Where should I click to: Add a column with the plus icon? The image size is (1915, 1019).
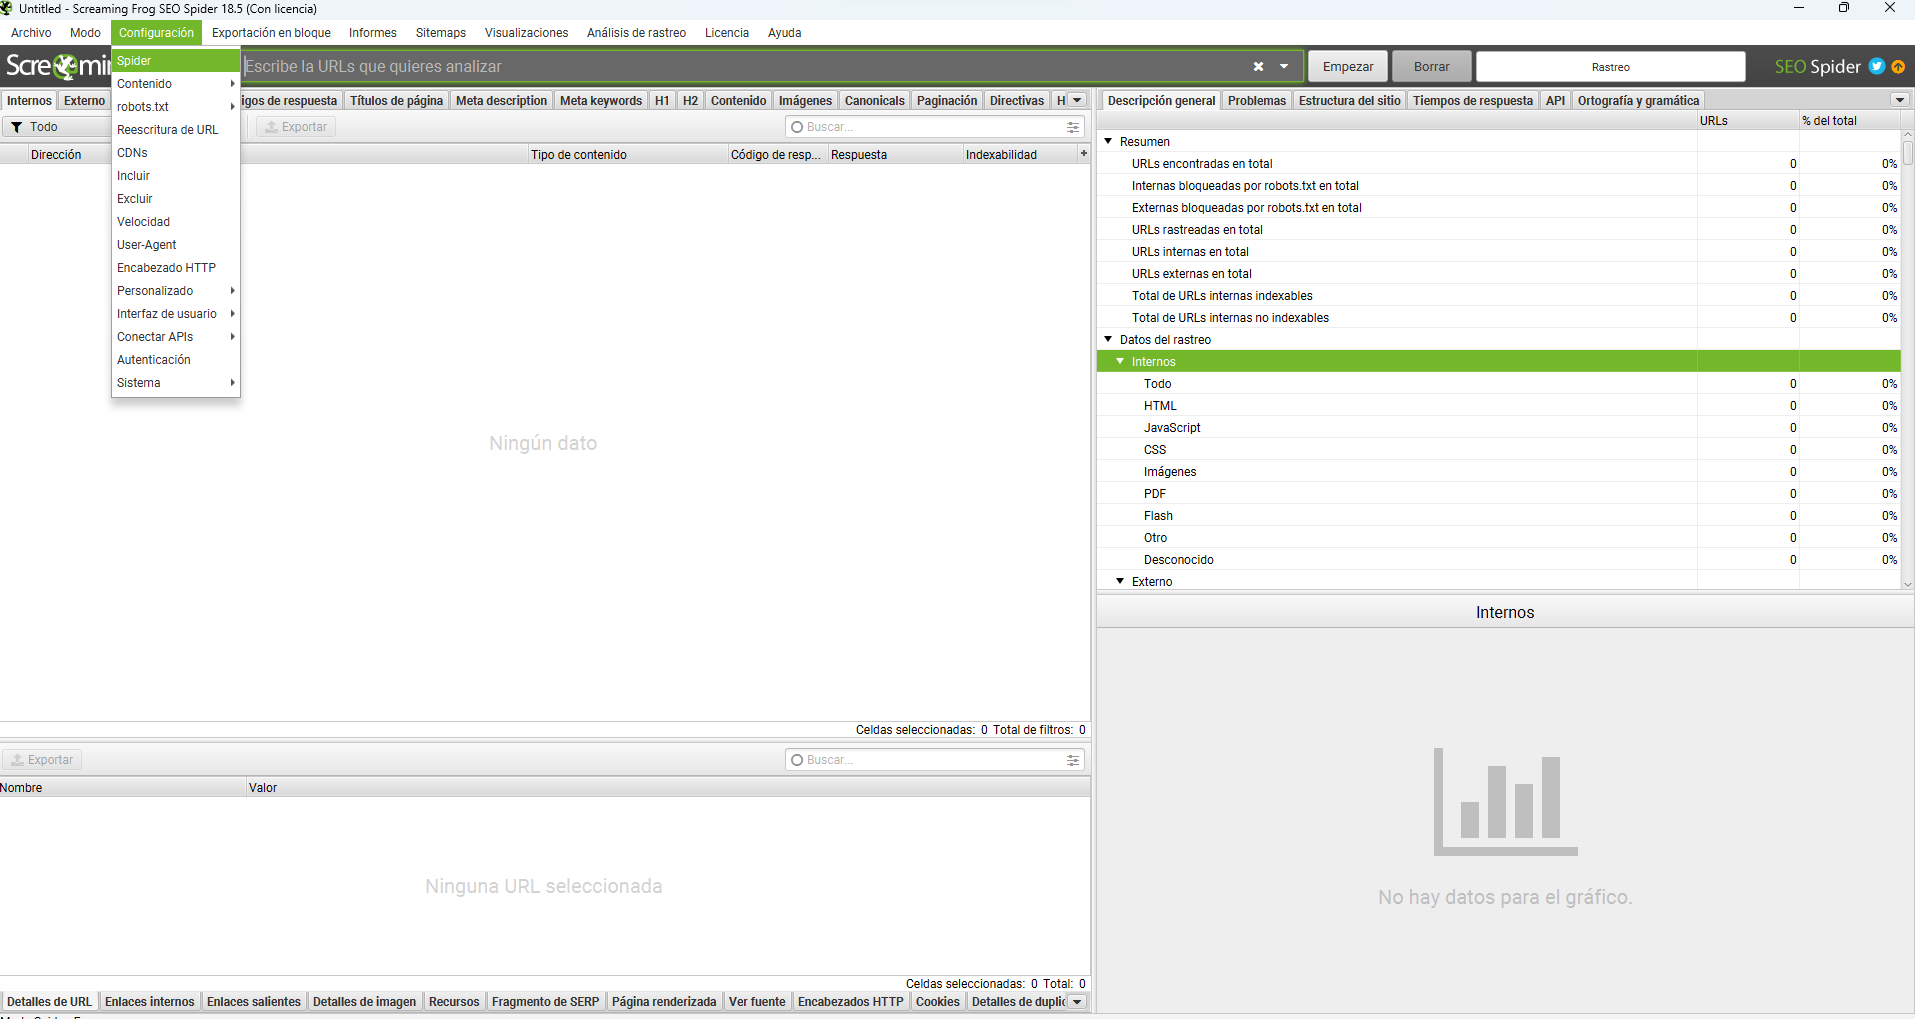tap(1083, 154)
